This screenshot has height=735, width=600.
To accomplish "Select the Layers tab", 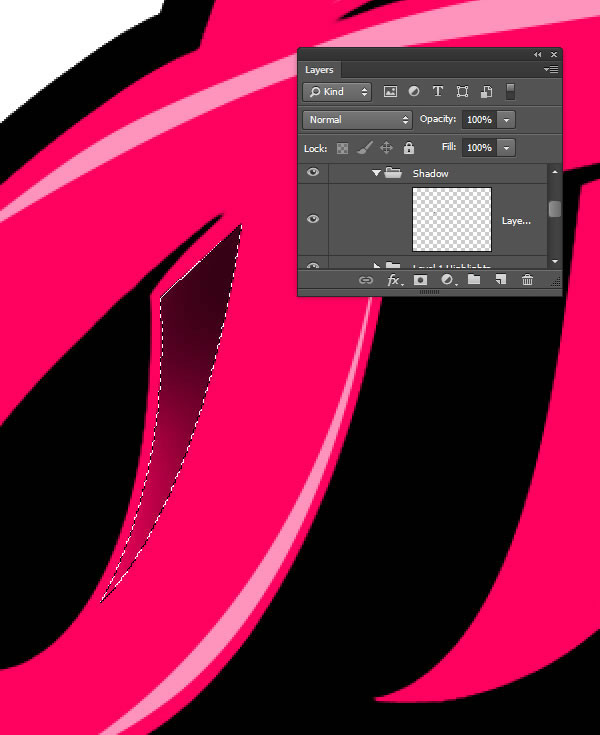I will [x=319, y=70].
